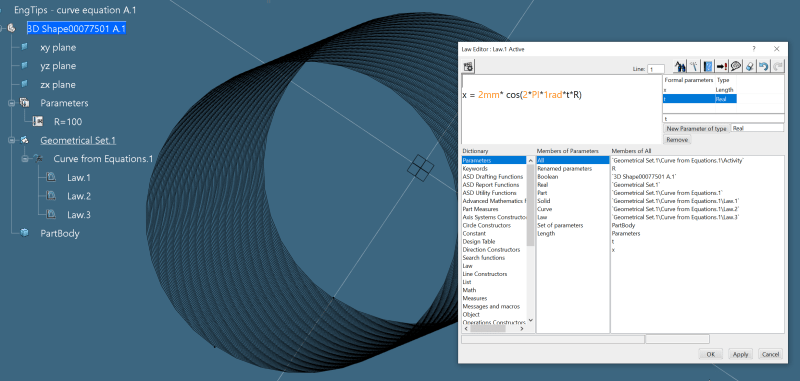Click the Line number input field
Image resolution: width=800 pixels, height=381 pixels.
point(656,69)
